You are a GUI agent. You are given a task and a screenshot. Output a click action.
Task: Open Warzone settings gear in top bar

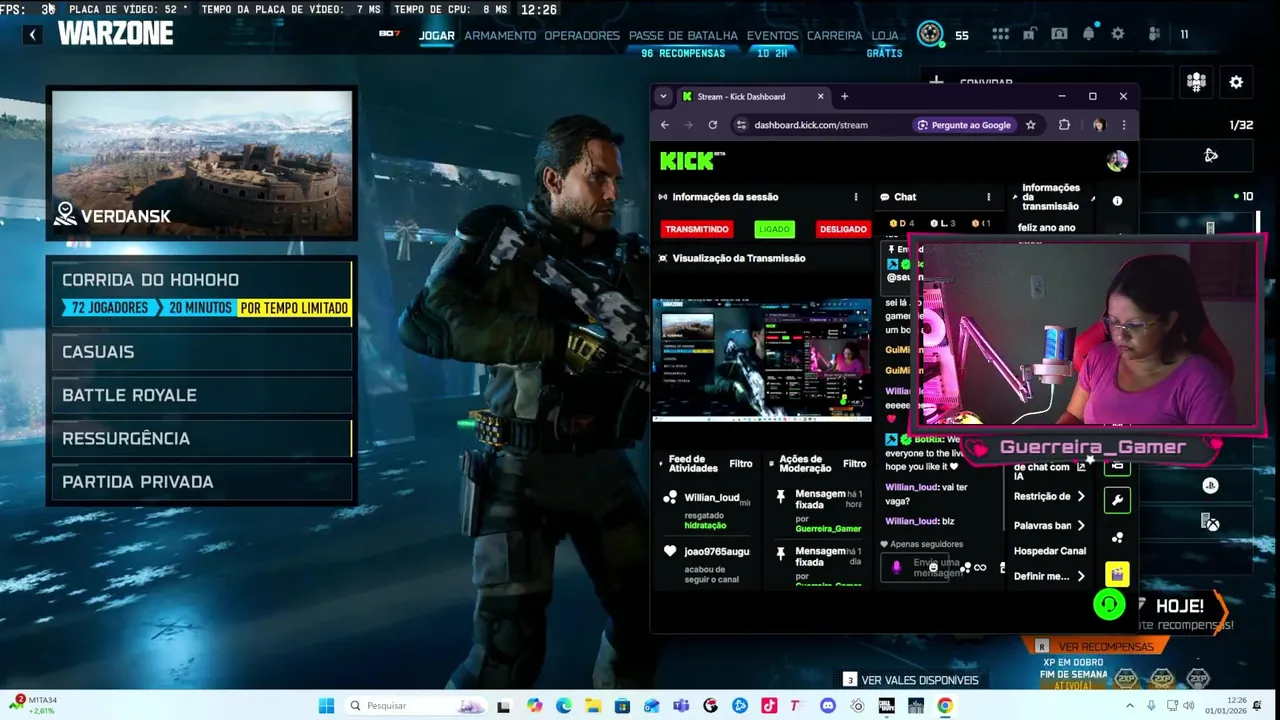tap(1118, 34)
